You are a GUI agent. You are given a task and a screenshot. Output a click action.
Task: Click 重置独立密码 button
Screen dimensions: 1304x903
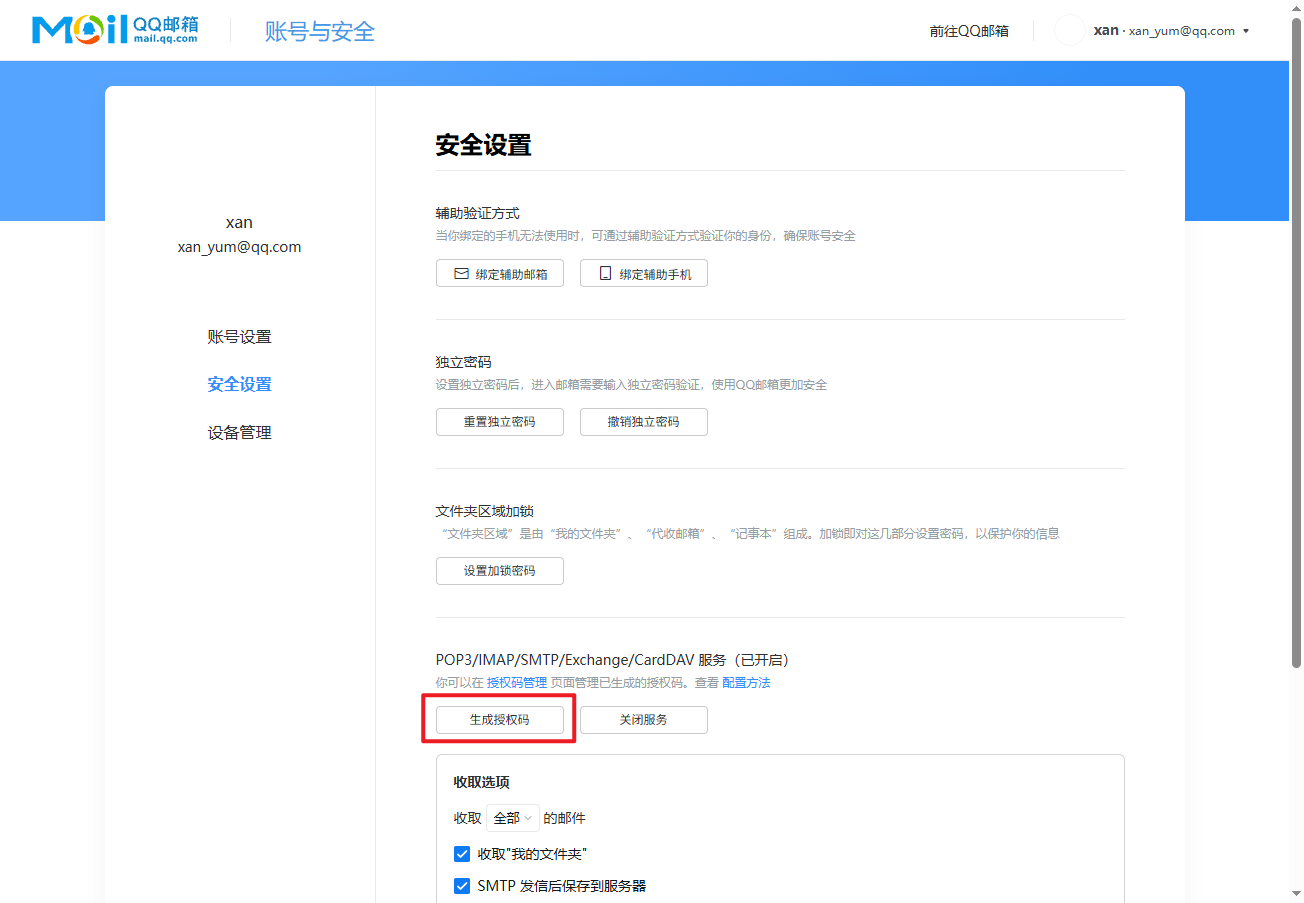pyautogui.click(x=500, y=422)
